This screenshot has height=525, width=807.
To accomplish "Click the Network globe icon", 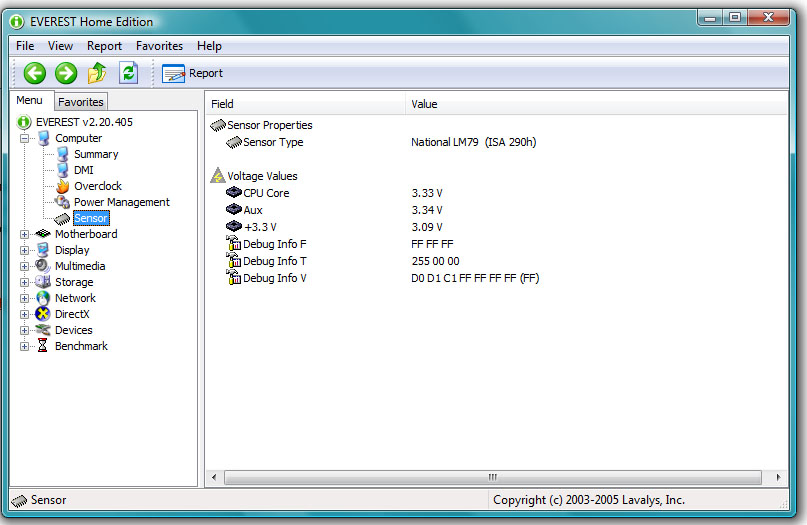I will pos(43,298).
